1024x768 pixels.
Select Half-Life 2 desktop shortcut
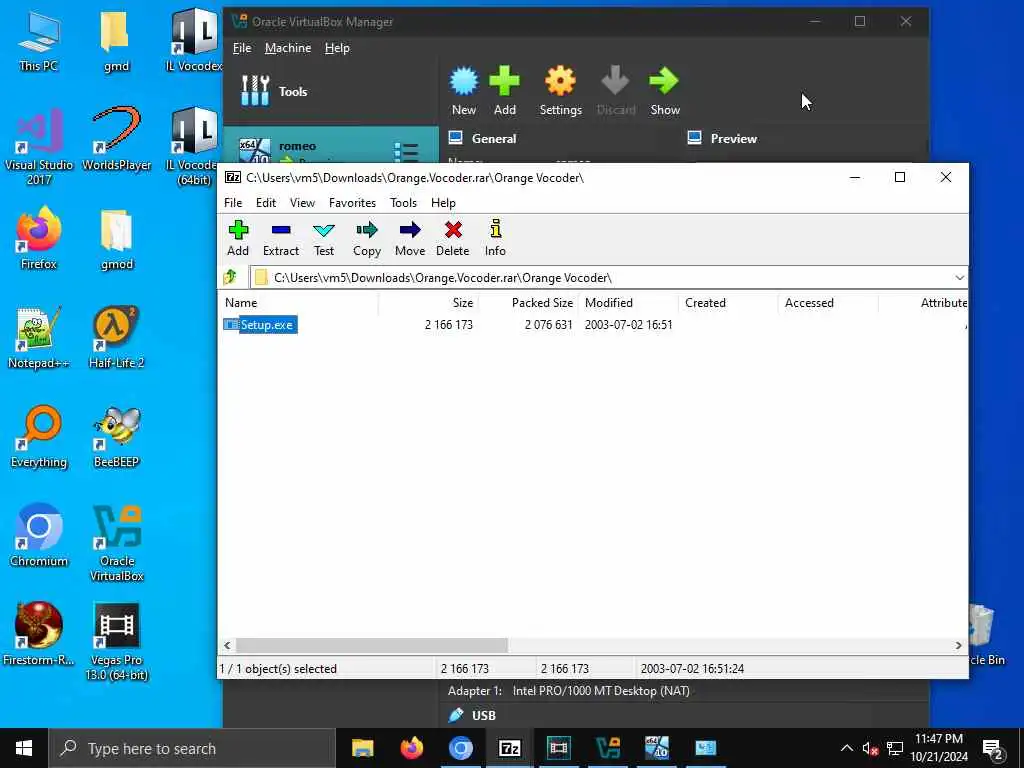[x=116, y=338]
